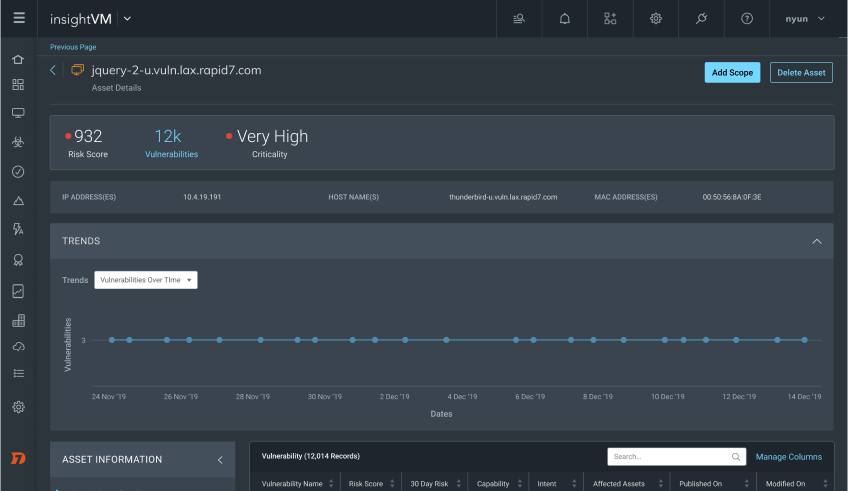Click IP address 10.4.19.191
This screenshot has width=848, height=491.
pyautogui.click(x=202, y=197)
